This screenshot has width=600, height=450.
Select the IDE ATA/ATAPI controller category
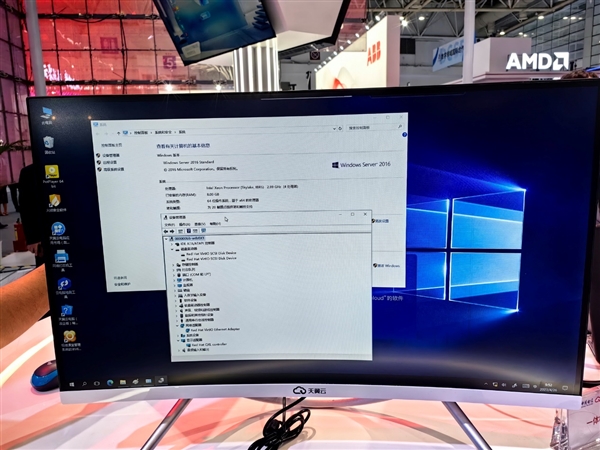[194, 243]
